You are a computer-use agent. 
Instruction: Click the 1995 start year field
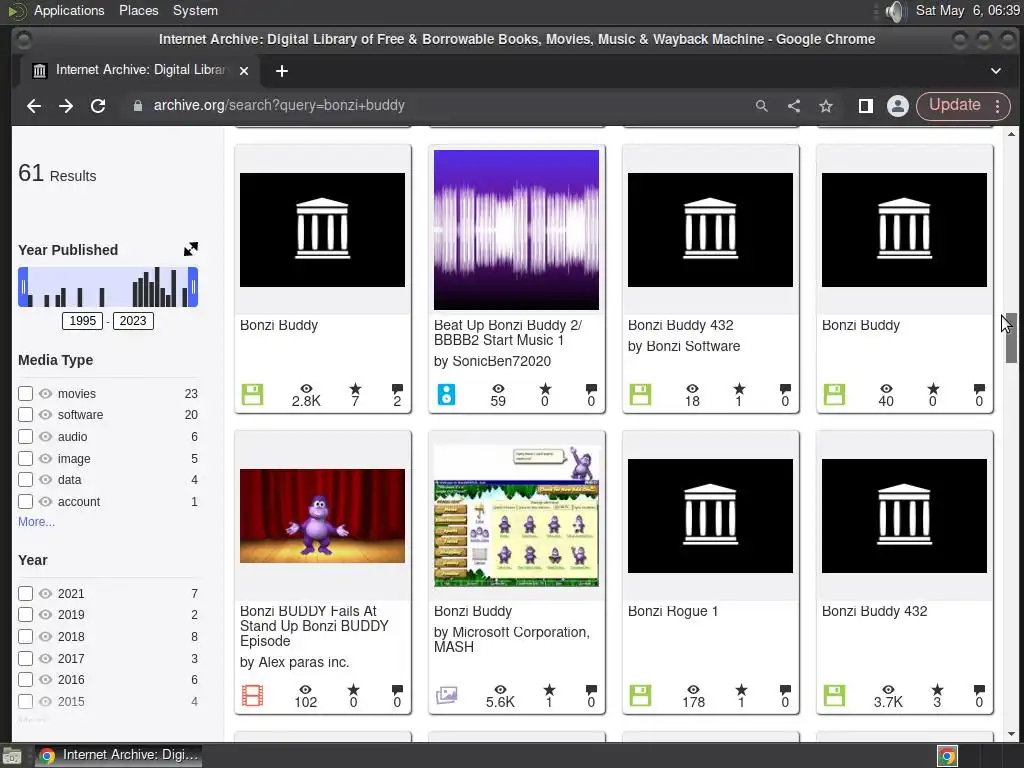82,321
